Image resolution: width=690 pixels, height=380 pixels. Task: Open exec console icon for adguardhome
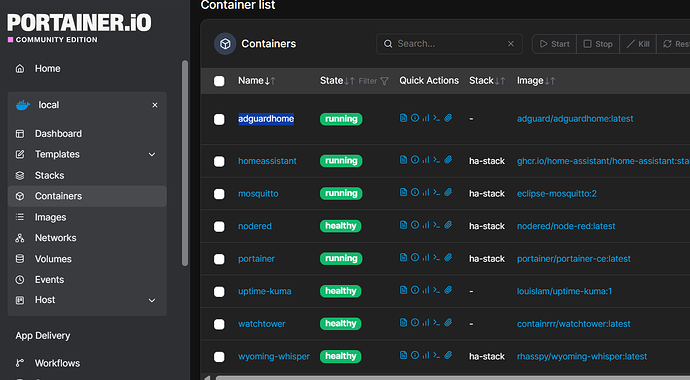pos(437,118)
